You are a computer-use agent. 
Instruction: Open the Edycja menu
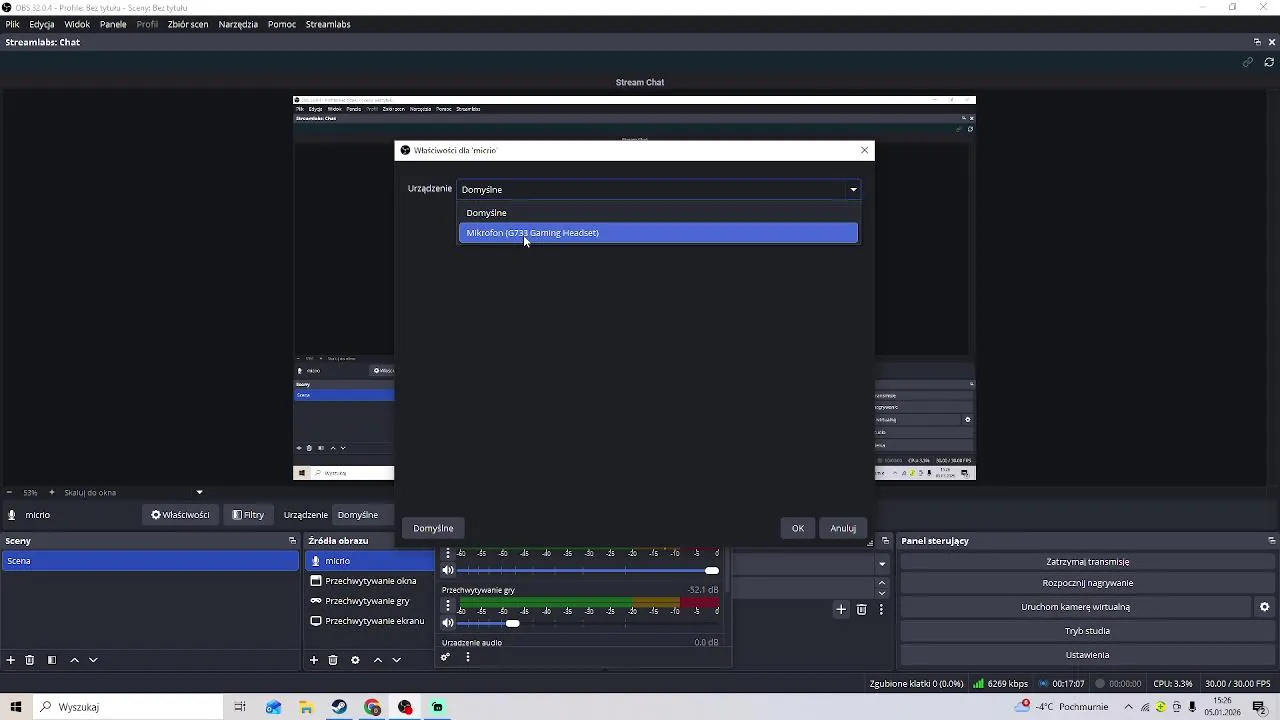point(42,24)
